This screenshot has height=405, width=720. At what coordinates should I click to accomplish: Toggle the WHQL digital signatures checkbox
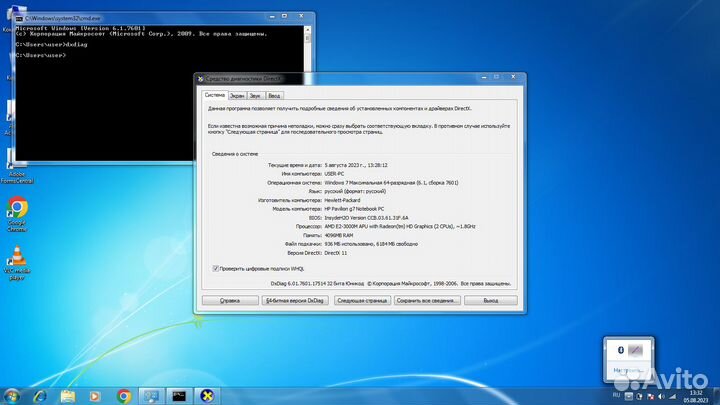tap(215, 269)
